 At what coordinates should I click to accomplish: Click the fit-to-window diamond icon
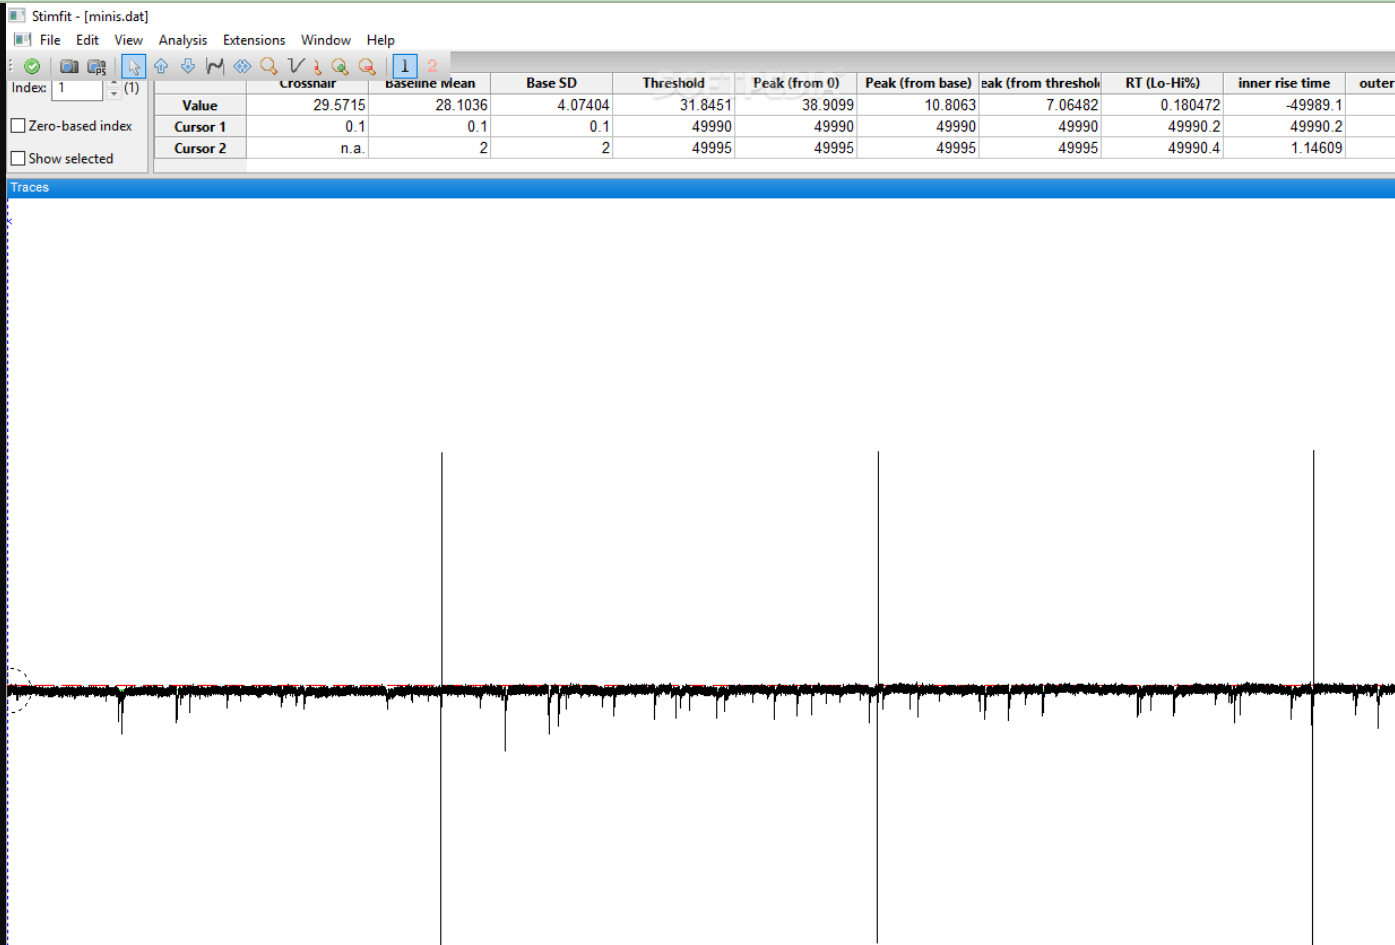coord(241,66)
